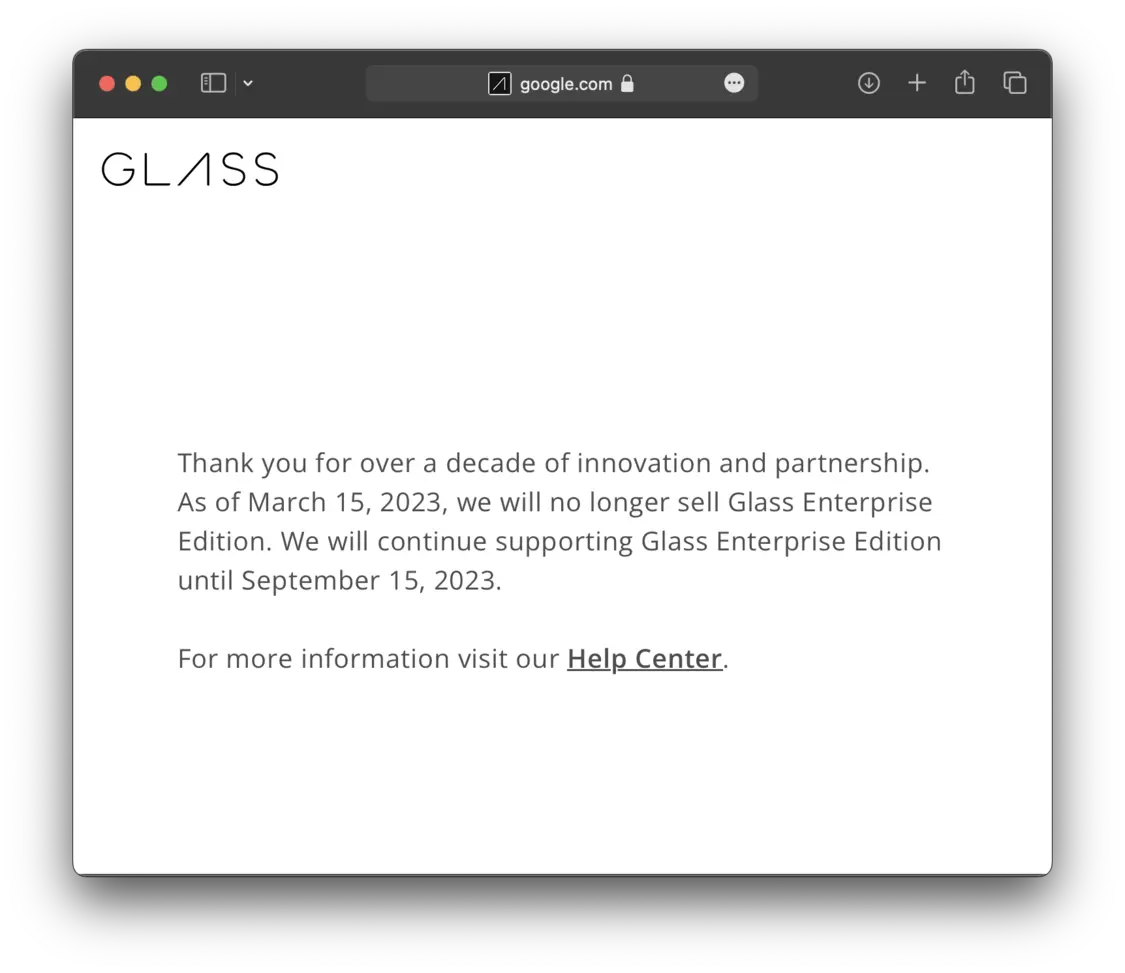Click the "For more information visit our" text
The width and height of the screenshot is (1125, 973).
(368, 659)
